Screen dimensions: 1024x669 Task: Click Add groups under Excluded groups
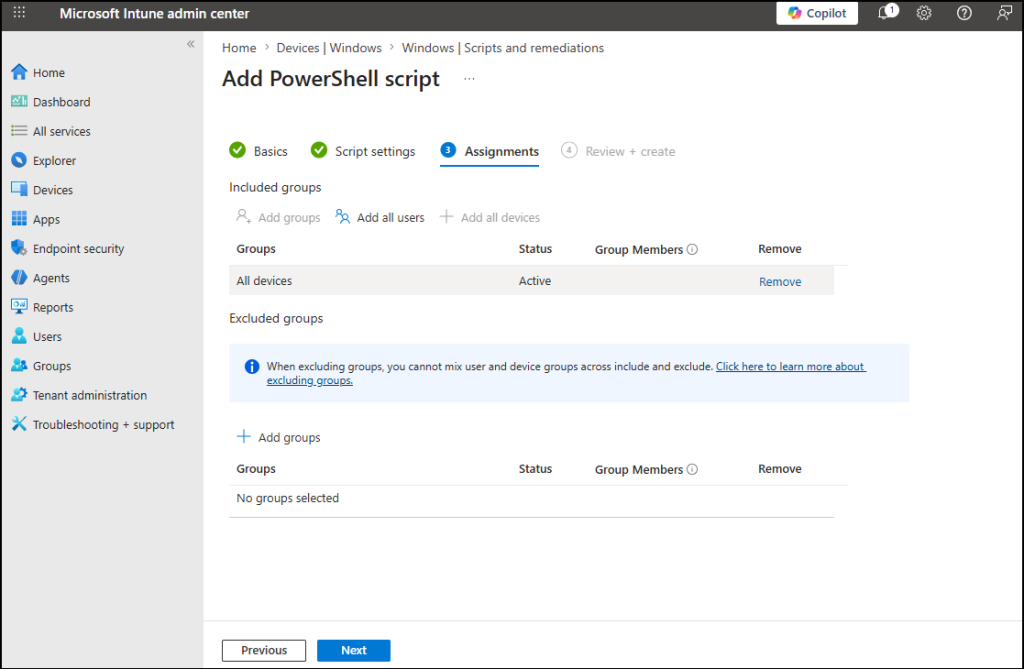pyautogui.click(x=278, y=437)
